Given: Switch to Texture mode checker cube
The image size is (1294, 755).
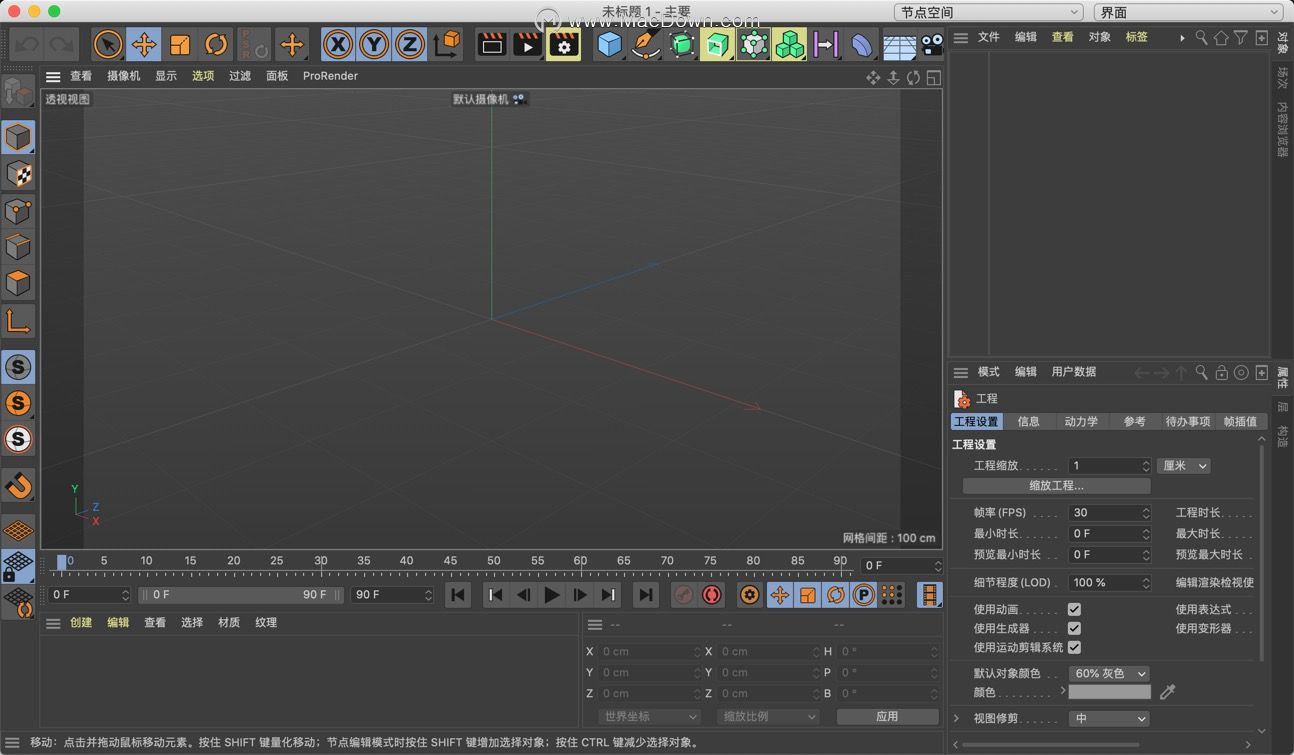Looking at the screenshot, I should pyautogui.click(x=18, y=174).
